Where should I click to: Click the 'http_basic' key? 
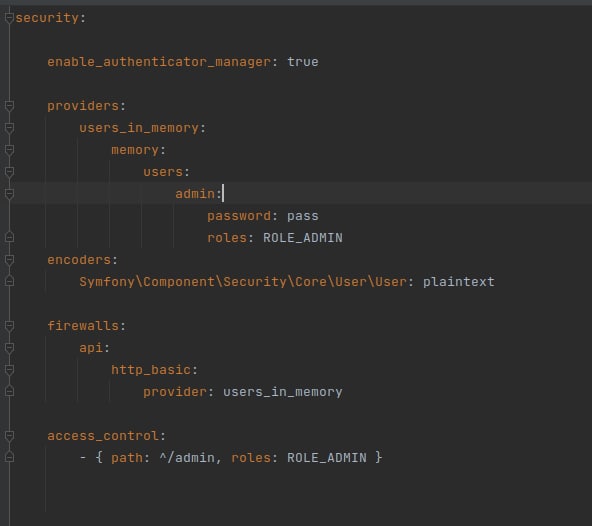[151, 370]
